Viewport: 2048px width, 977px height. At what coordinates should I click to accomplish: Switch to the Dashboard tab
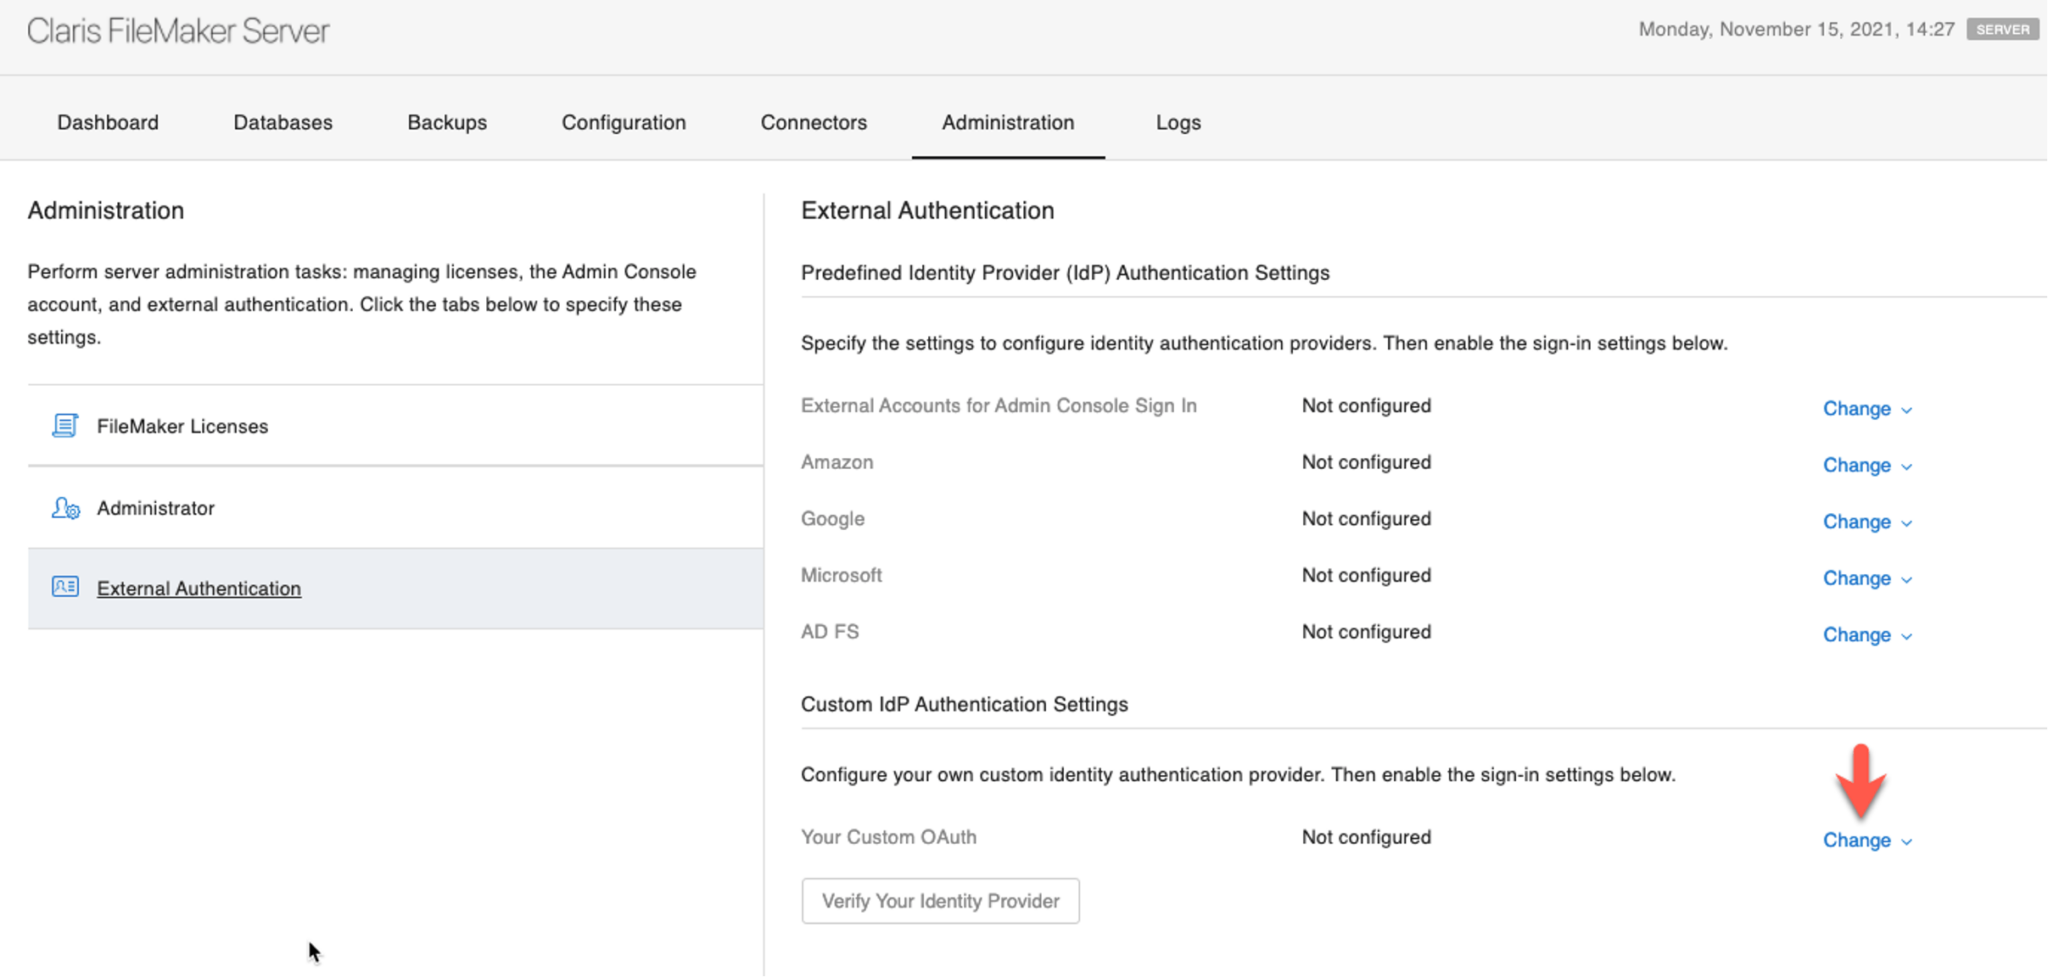pyautogui.click(x=107, y=122)
